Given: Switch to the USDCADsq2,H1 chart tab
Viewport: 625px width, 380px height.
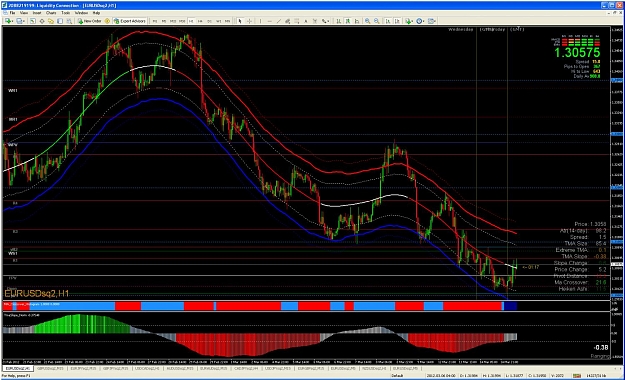Looking at the screenshot, I should (147, 368).
